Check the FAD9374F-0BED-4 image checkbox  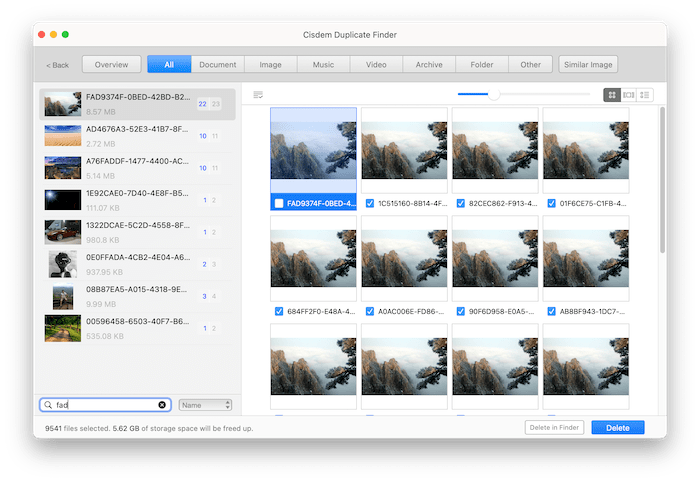(280, 203)
